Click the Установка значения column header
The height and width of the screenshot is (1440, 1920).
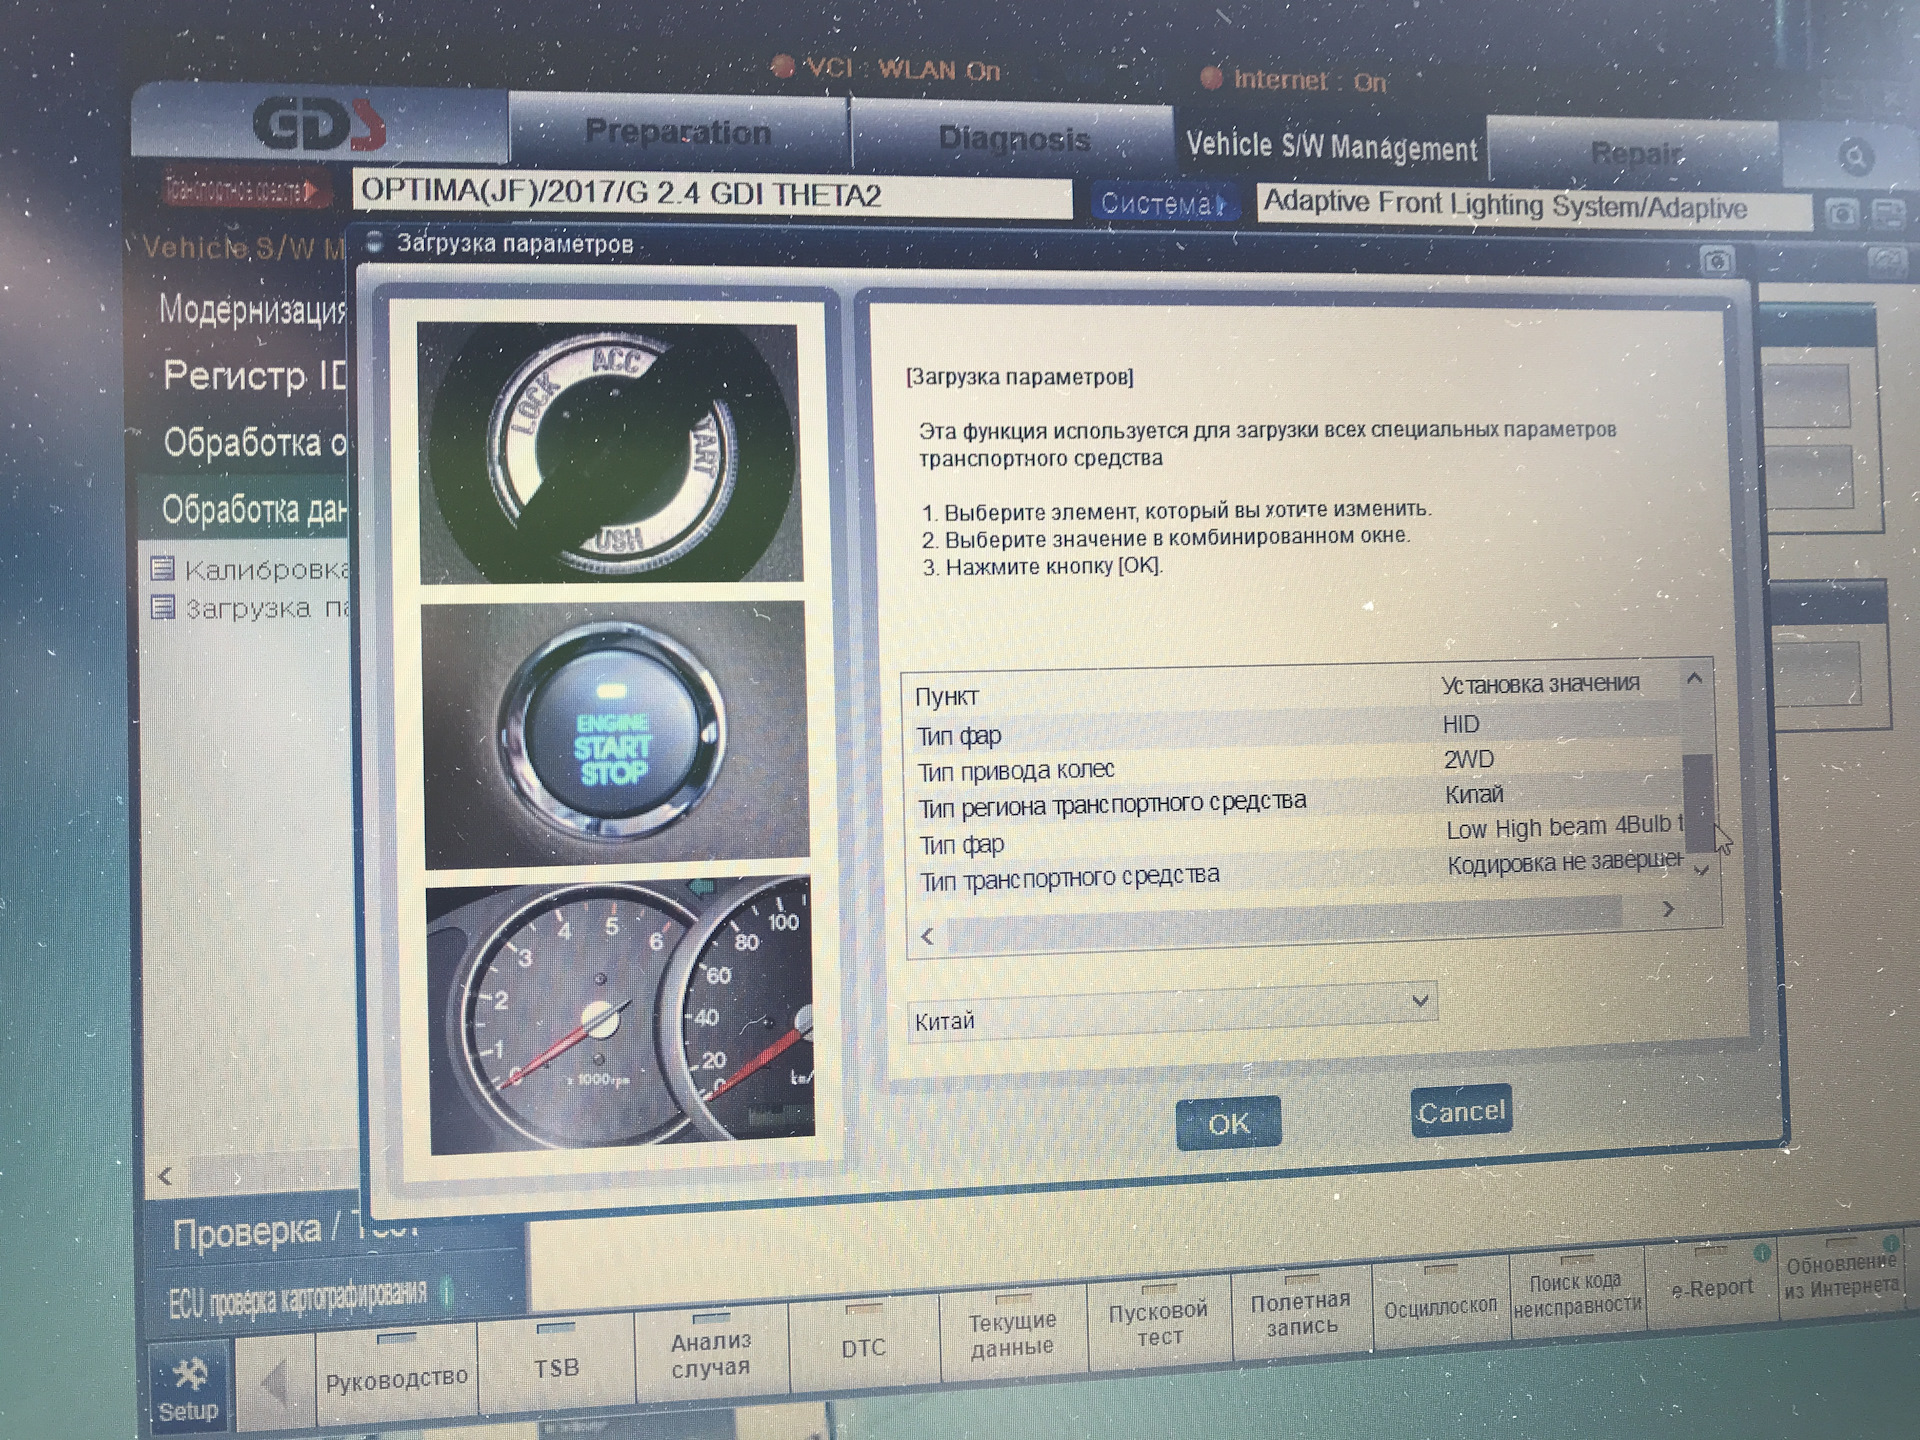click(1540, 684)
